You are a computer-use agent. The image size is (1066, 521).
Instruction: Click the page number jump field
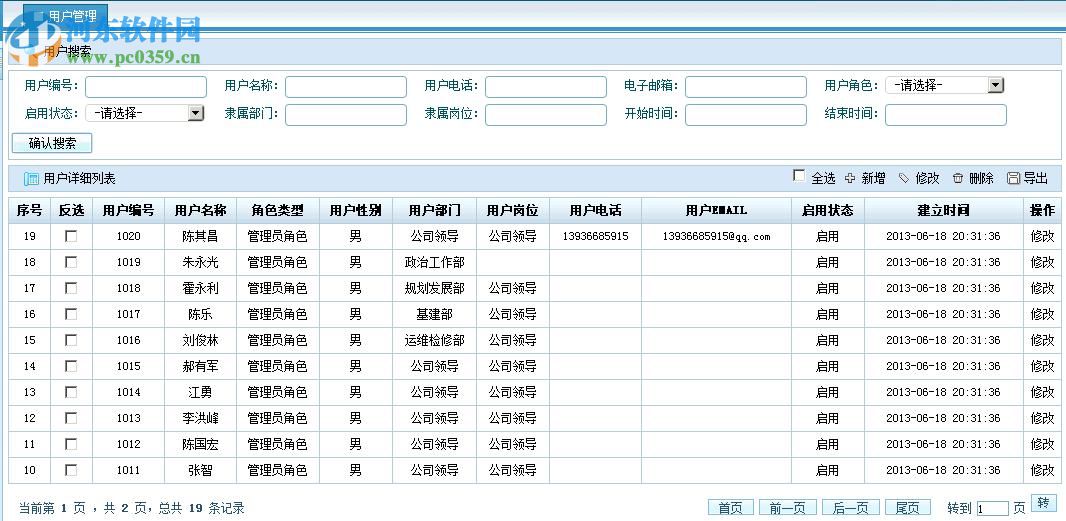click(993, 508)
